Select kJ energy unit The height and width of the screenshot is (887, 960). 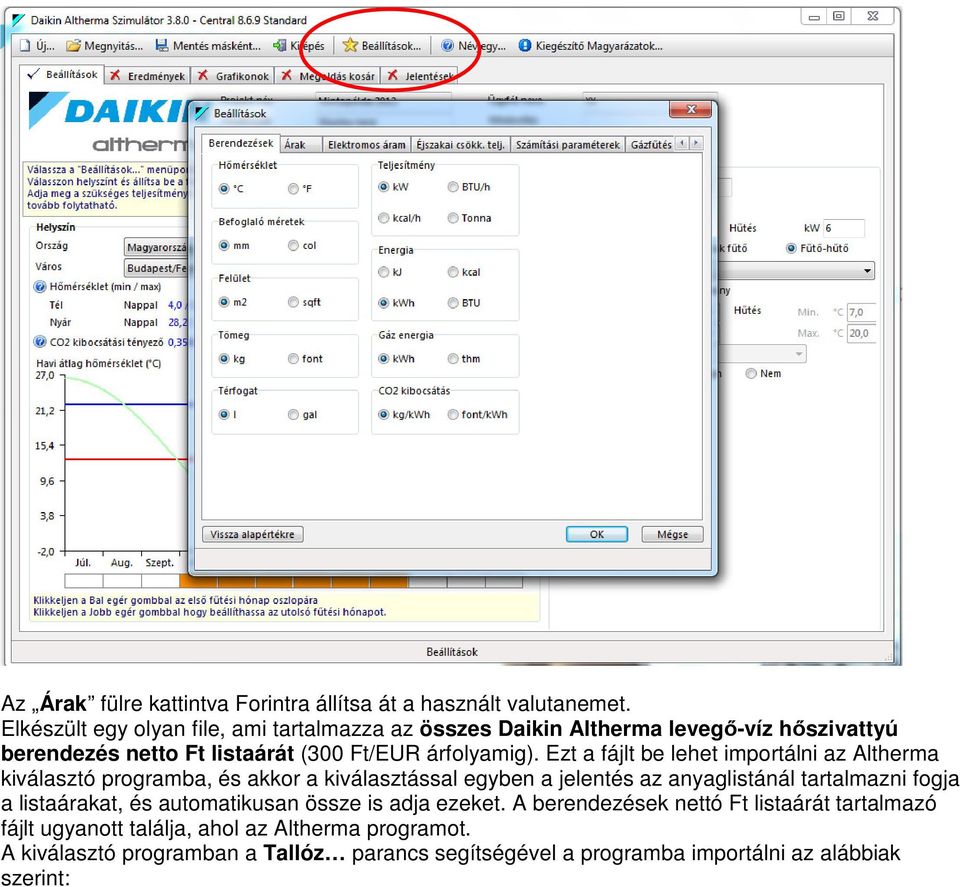(x=384, y=272)
